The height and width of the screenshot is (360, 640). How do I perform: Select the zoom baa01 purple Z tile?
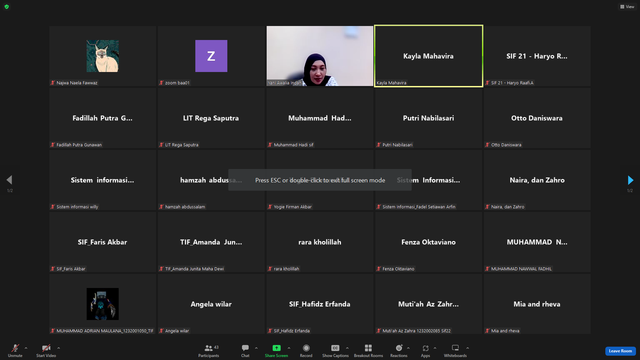(x=211, y=56)
